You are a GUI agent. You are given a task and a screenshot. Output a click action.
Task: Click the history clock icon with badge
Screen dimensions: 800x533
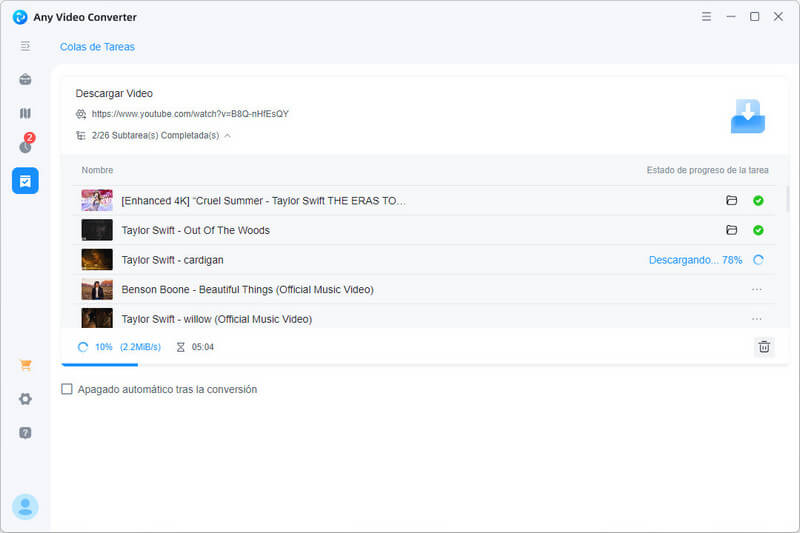(25, 146)
